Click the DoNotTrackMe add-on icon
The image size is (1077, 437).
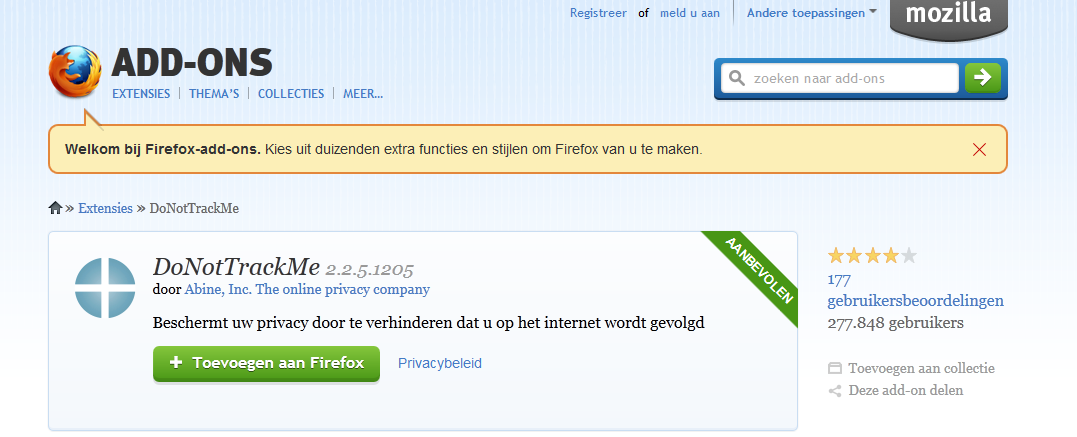(105, 288)
